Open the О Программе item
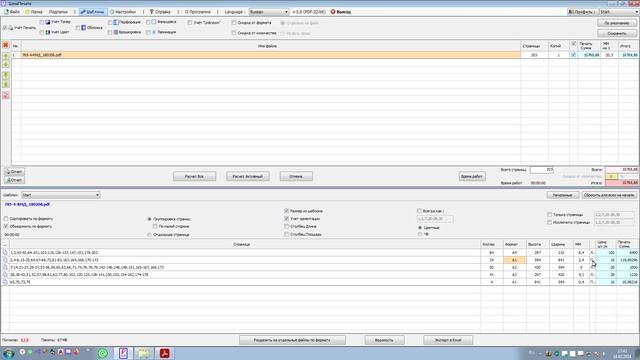This screenshot has height=360, width=640. (198, 12)
